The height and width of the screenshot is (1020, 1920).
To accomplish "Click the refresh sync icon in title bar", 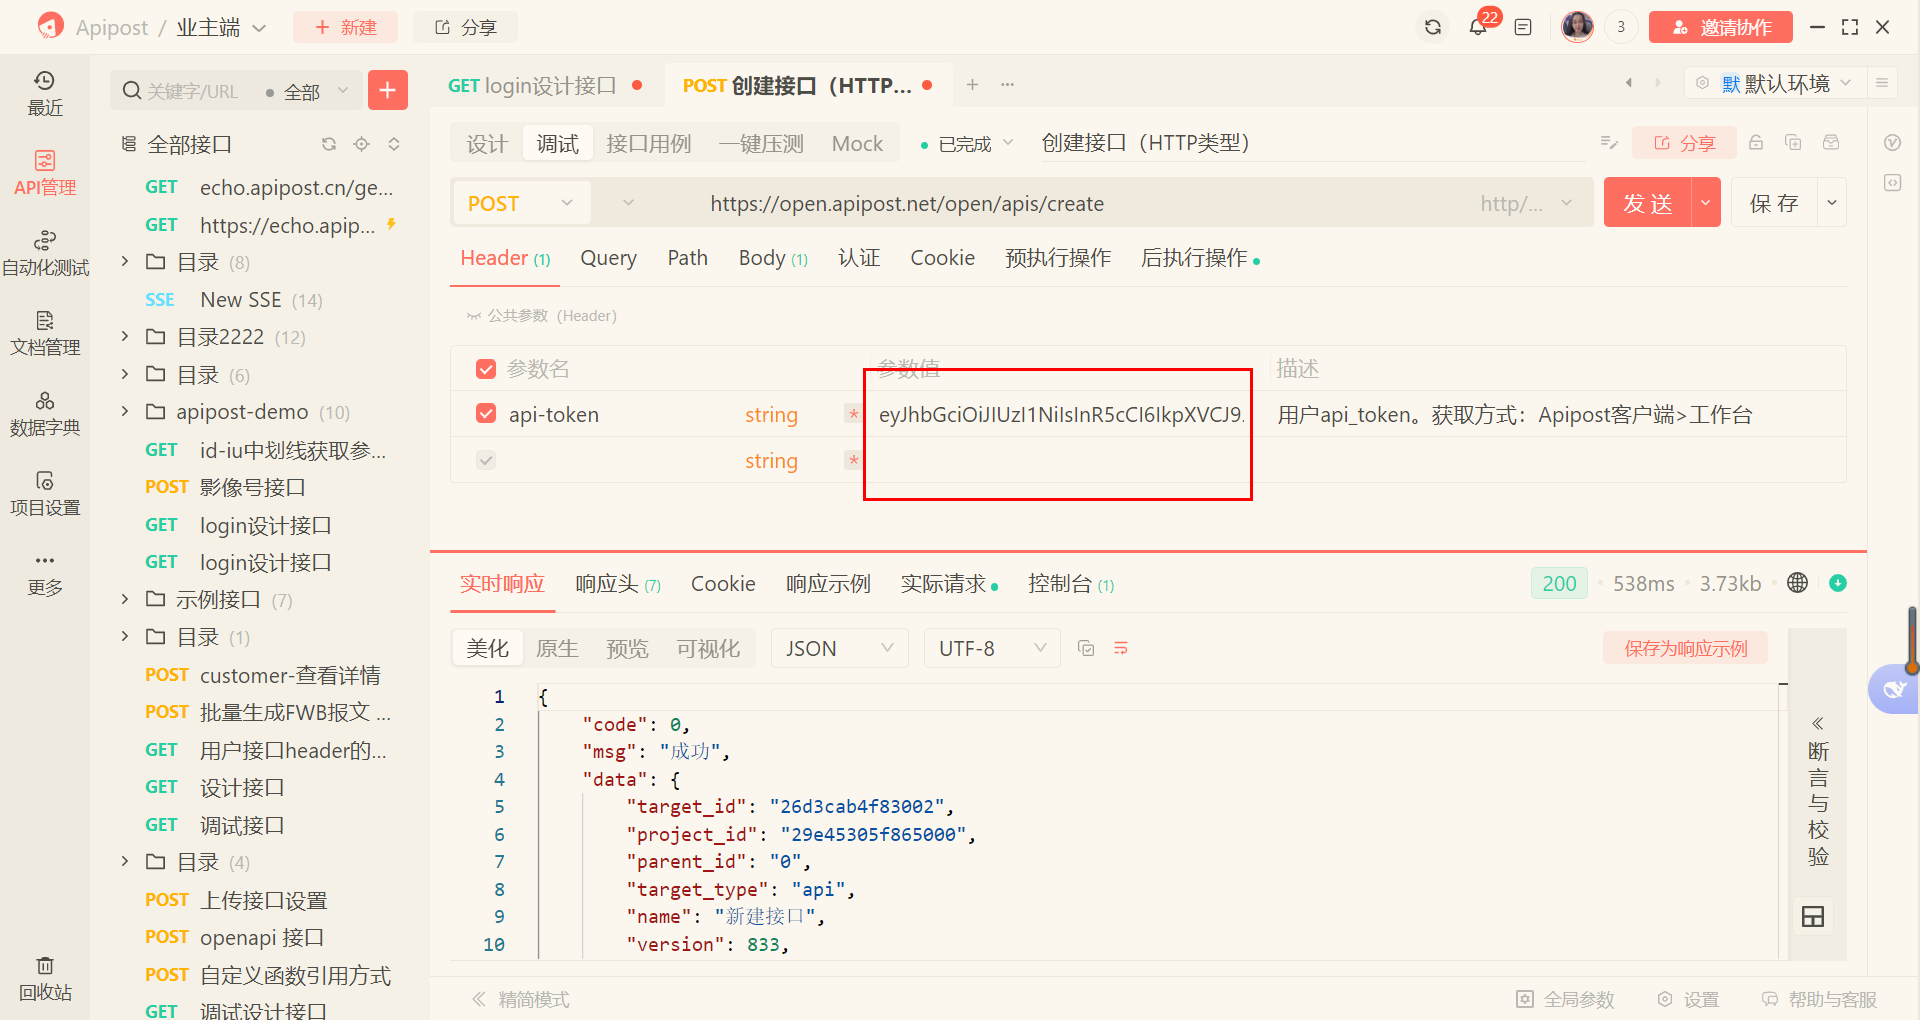I will (1432, 27).
